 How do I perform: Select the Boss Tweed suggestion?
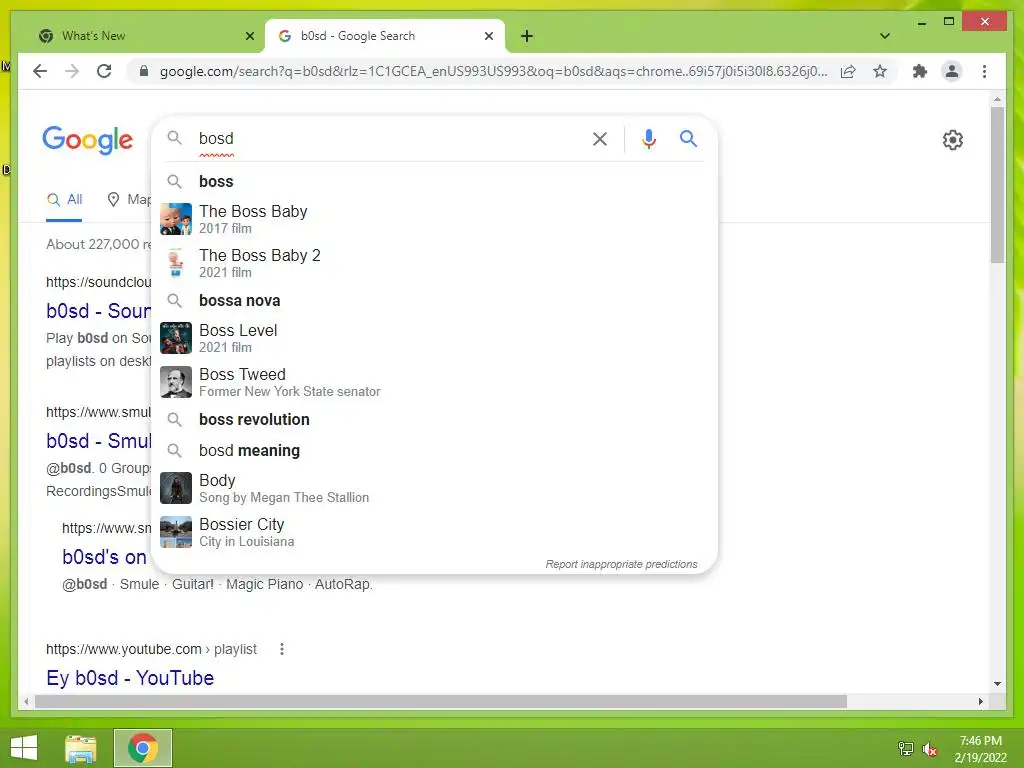click(434, 382)
